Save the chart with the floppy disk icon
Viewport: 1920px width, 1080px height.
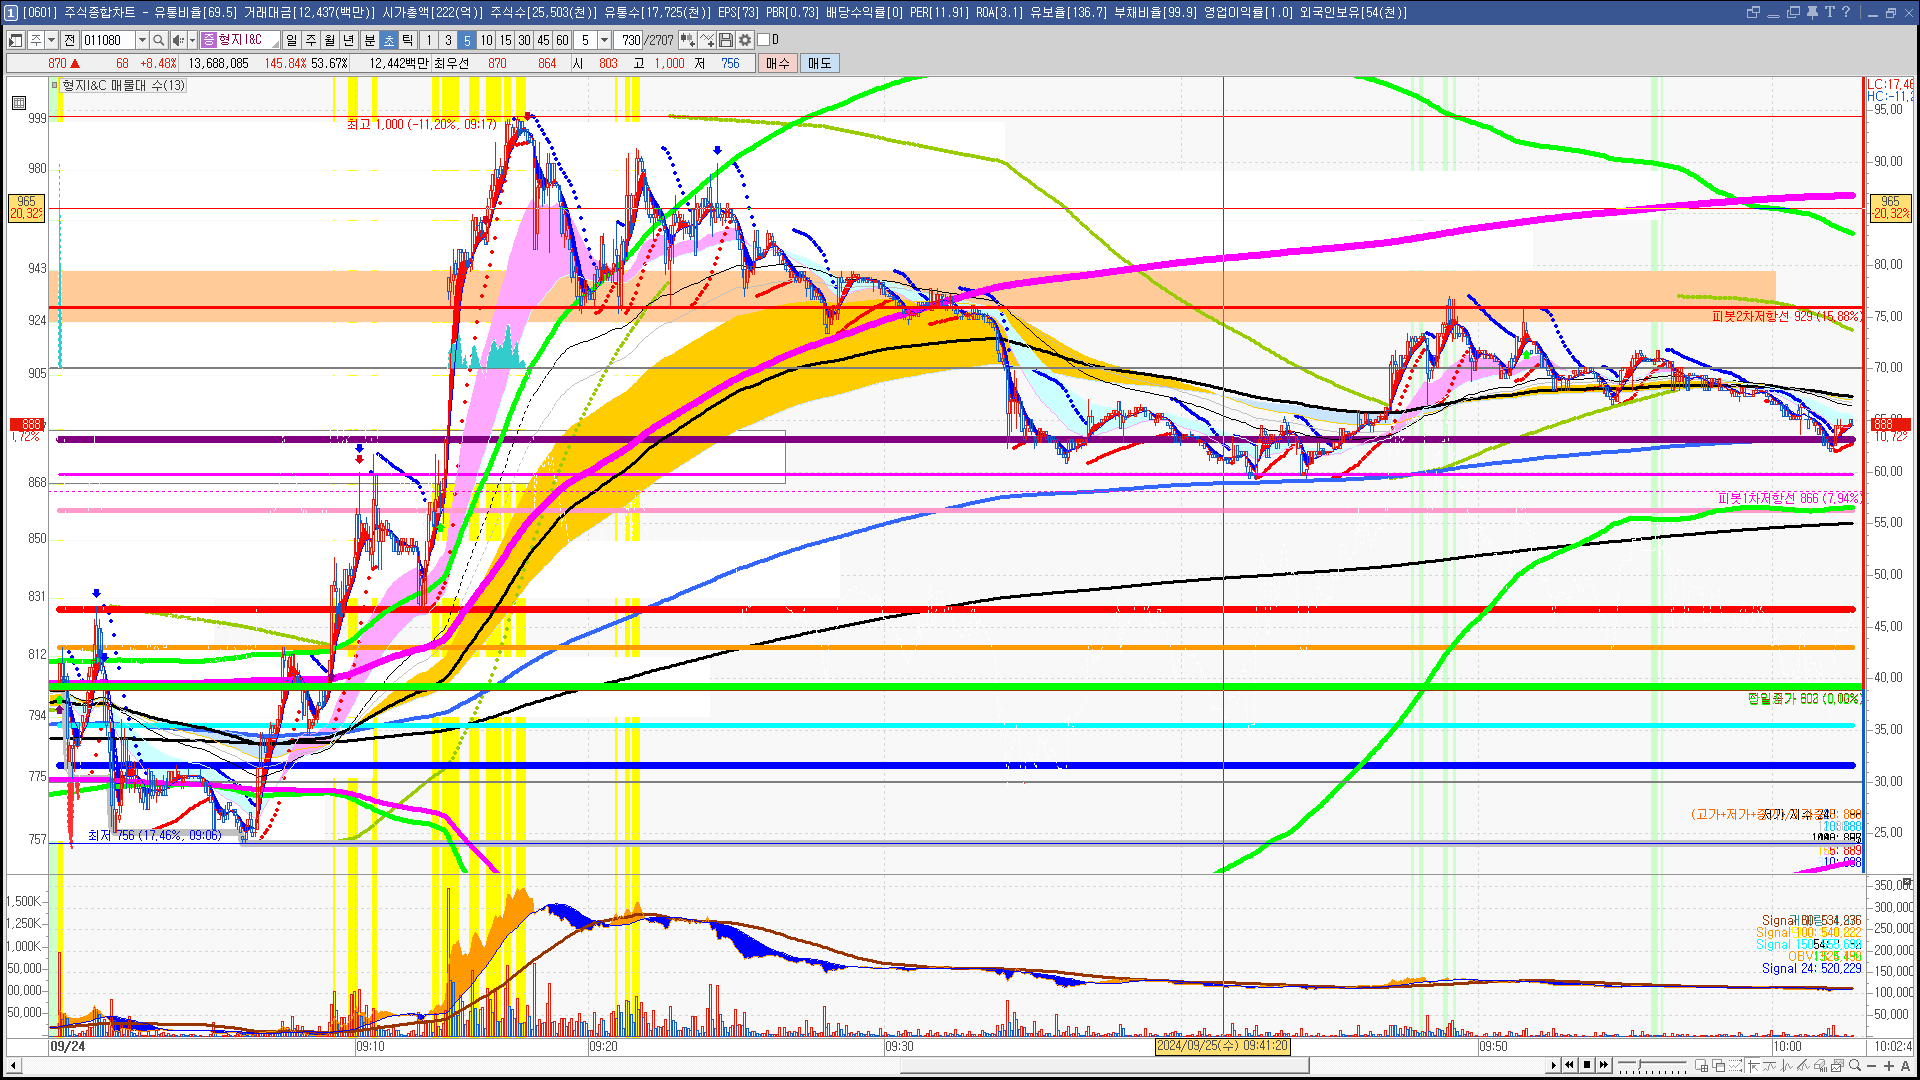(x=726, y=40)
